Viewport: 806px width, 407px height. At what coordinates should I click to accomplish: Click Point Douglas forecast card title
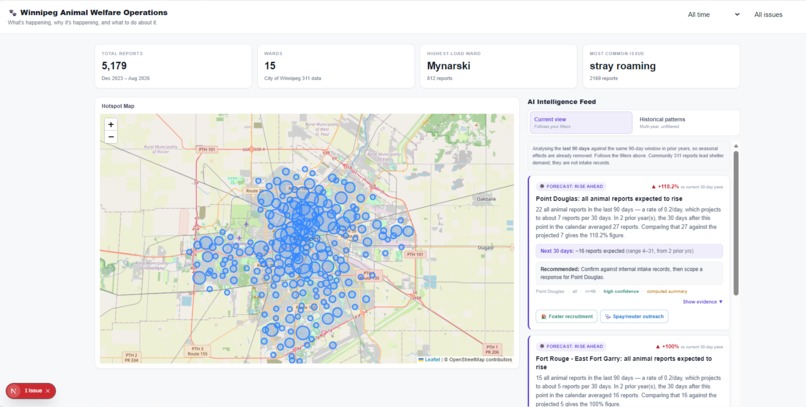(609, 199)
